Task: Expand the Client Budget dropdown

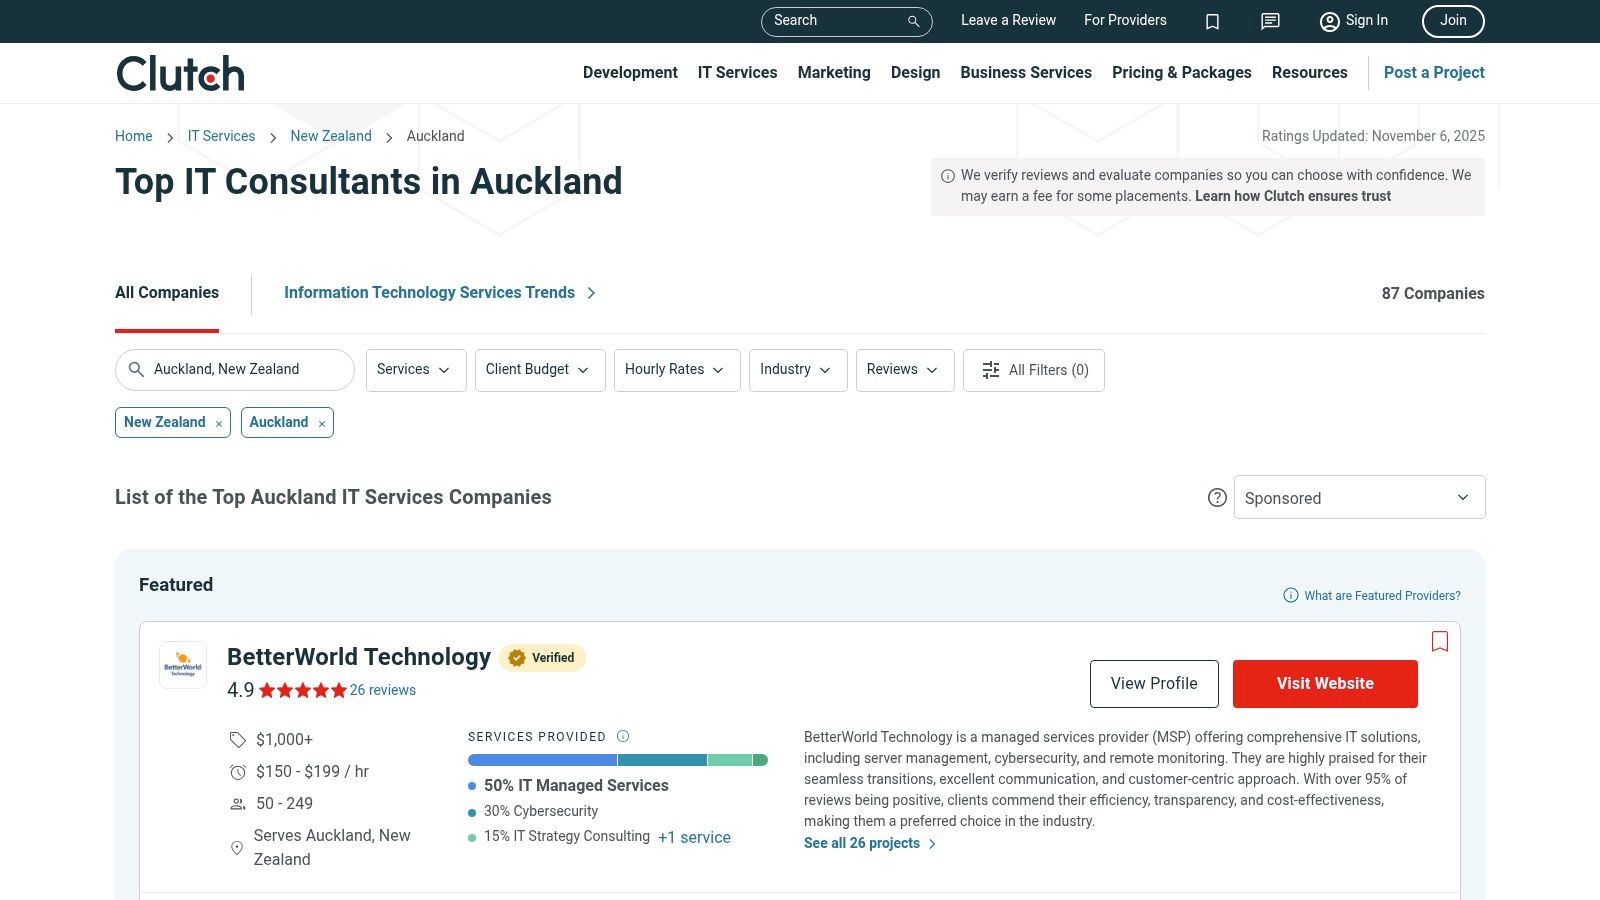Action: 539,370
